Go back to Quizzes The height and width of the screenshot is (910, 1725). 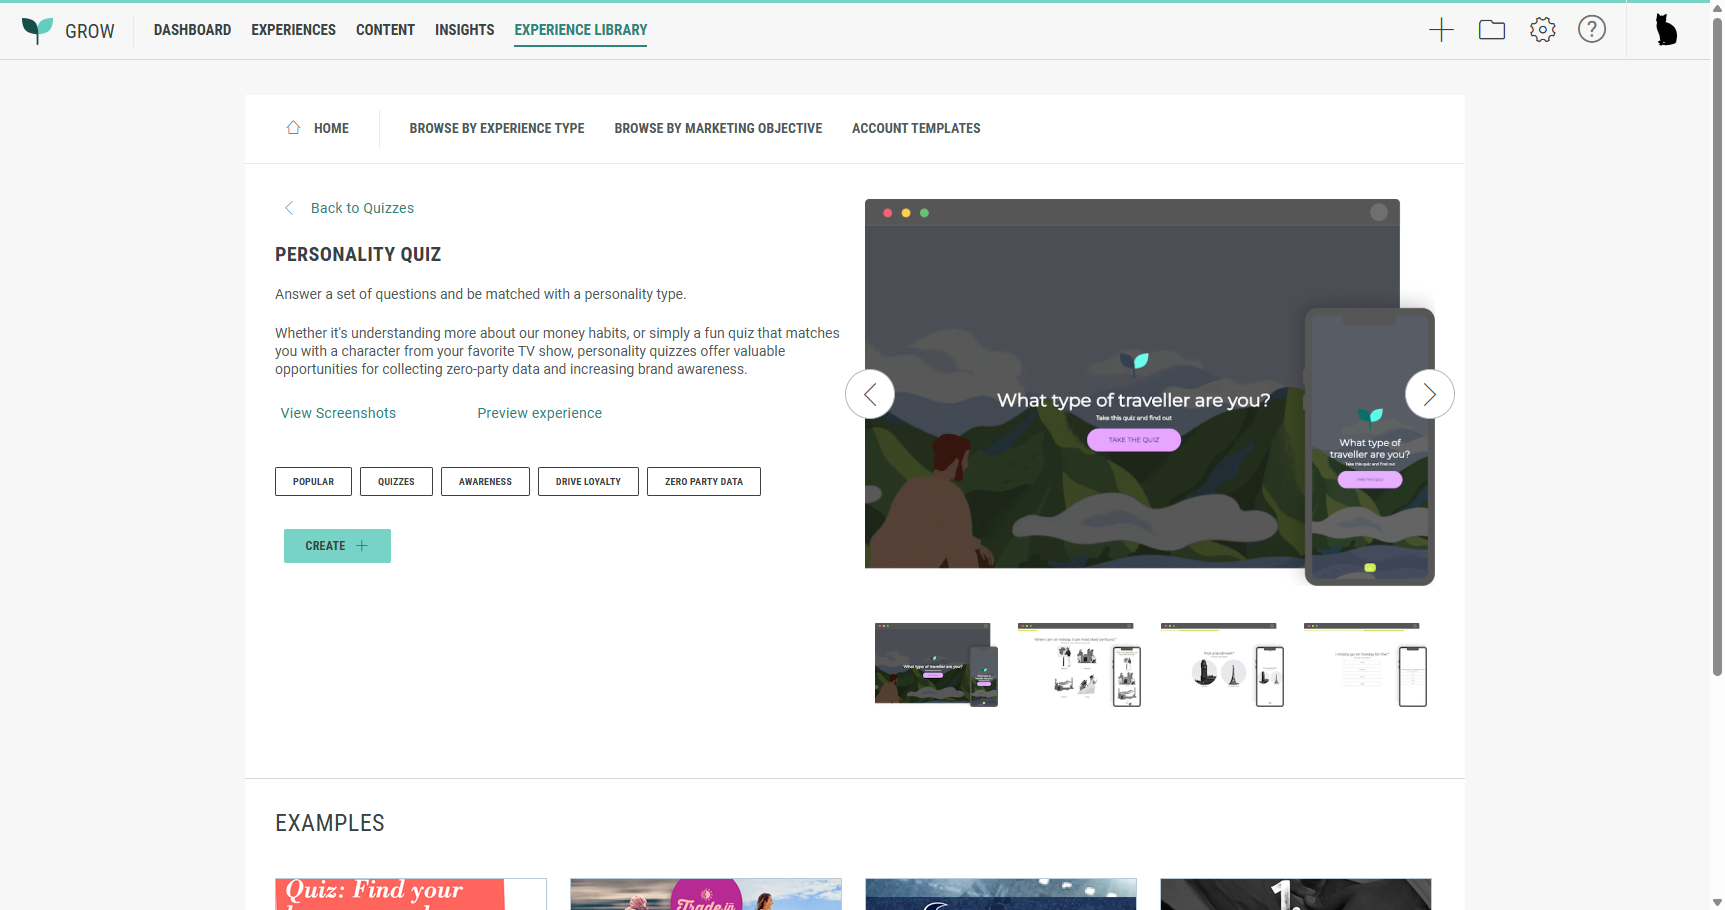pyautogui.click(x=361, y=208)
